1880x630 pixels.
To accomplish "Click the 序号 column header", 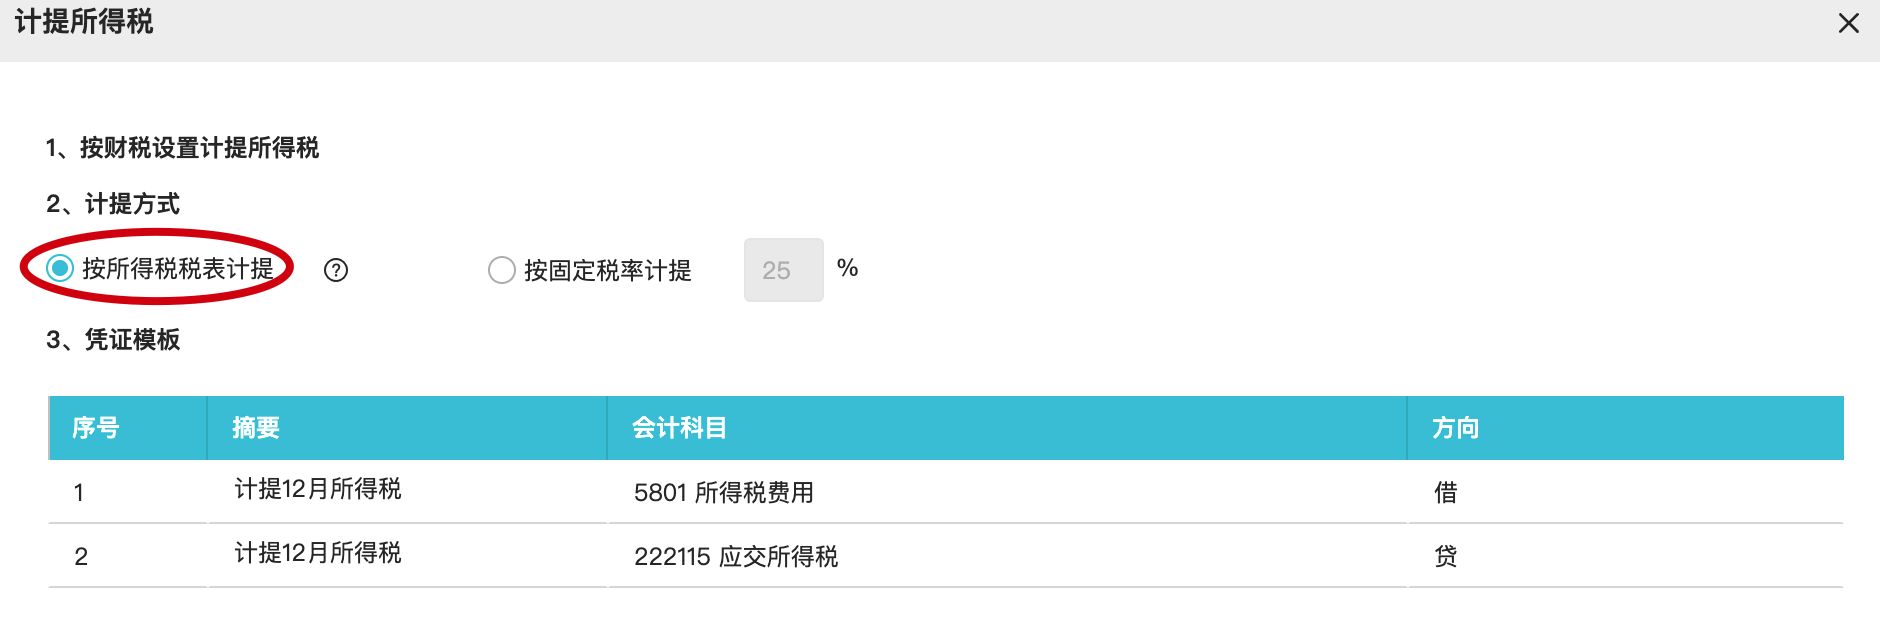I will pos(96,428).
